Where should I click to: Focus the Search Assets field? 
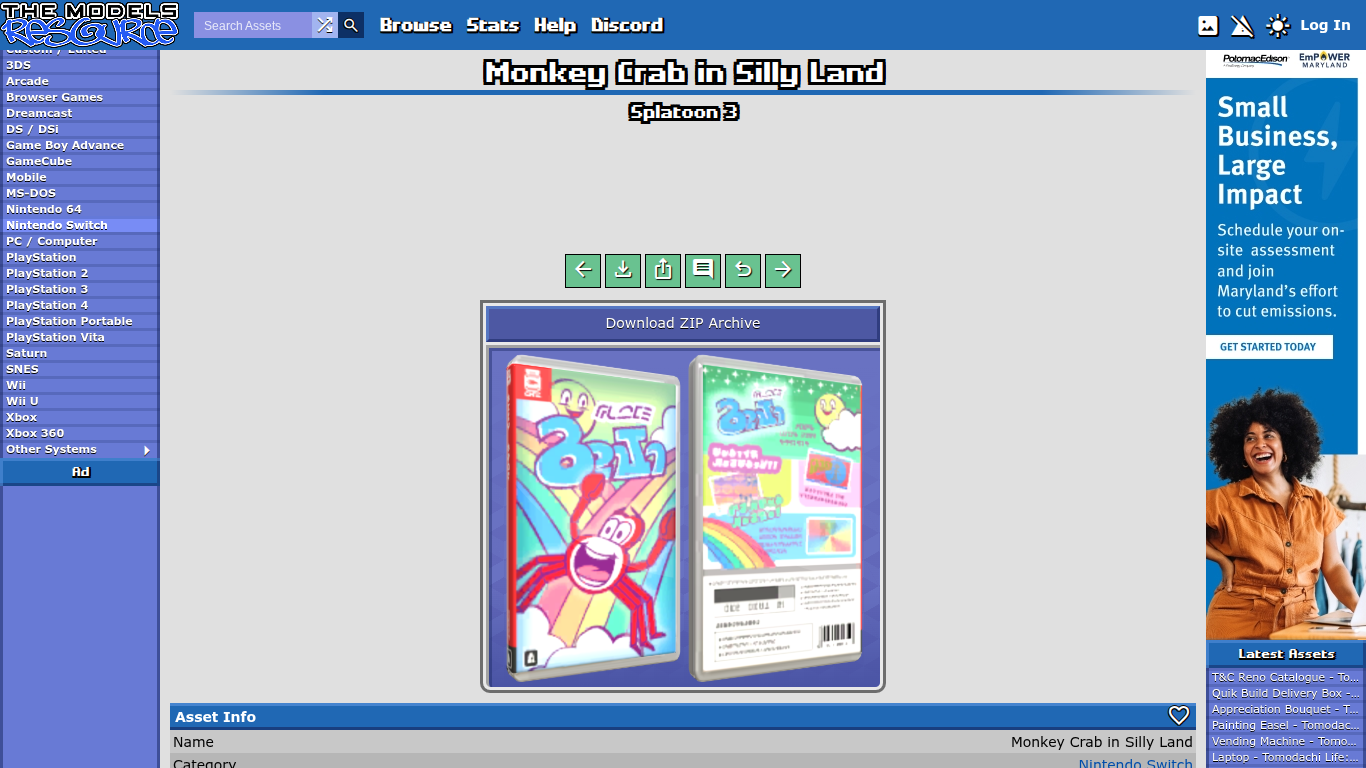click(x=253, y=25)
